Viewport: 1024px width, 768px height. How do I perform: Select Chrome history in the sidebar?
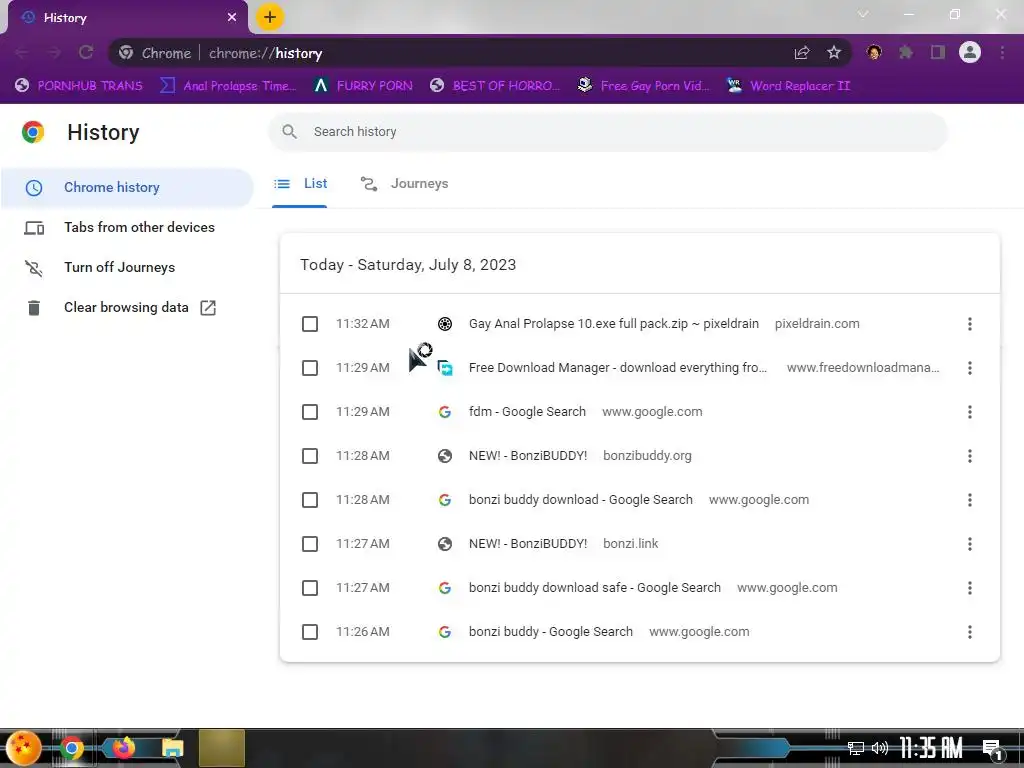click(x=127, y=187)
